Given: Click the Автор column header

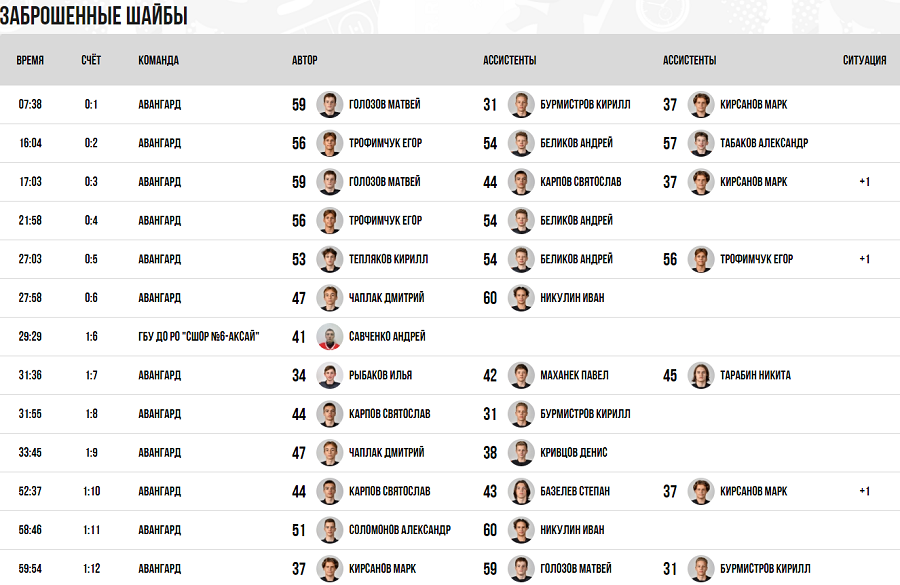Looking at the screenshot, I should point(305,60).
